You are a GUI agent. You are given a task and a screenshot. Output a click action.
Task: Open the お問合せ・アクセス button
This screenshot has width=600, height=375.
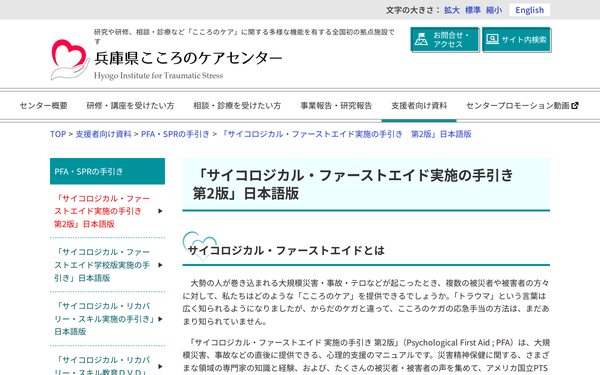click(x=445, y=39)
